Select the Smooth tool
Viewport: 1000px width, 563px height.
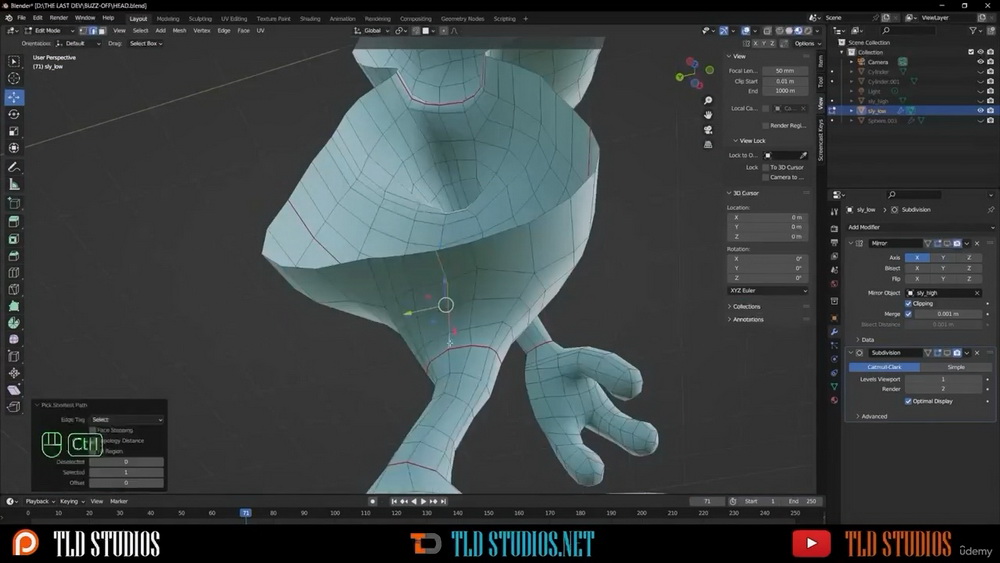[13, 339]
